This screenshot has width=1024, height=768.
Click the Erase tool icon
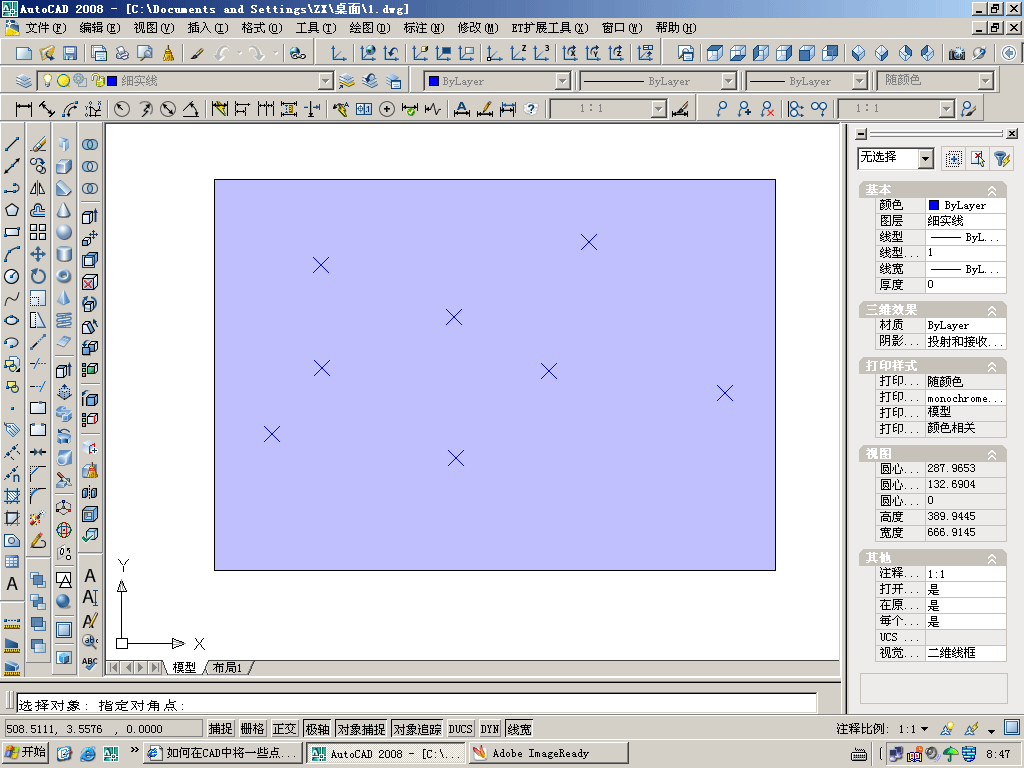coord(38,144)
